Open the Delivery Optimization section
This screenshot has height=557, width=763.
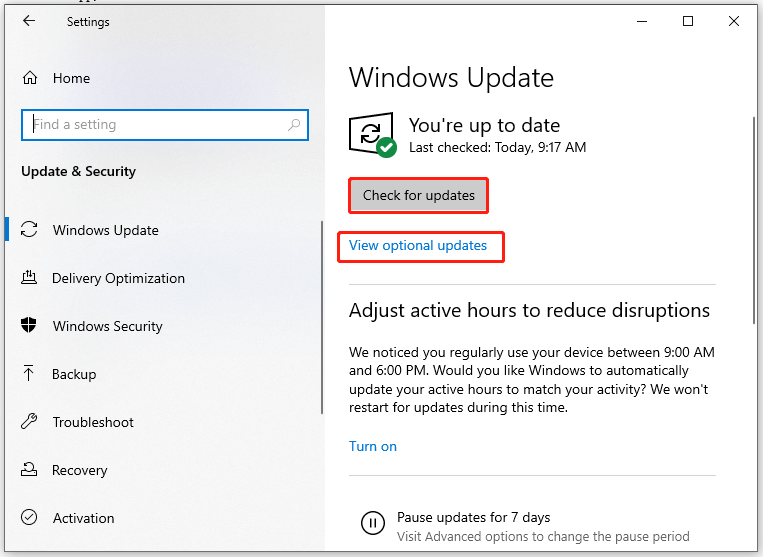118,278
